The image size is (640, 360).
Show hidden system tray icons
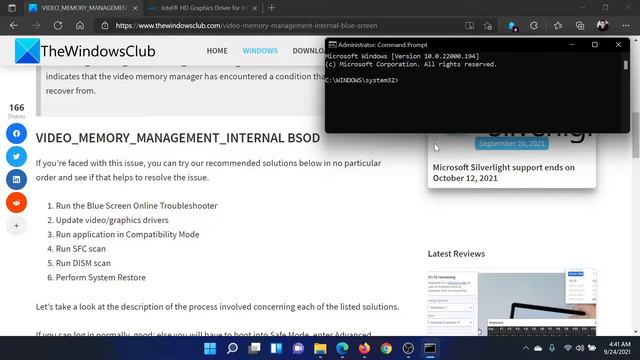[526, 348]
